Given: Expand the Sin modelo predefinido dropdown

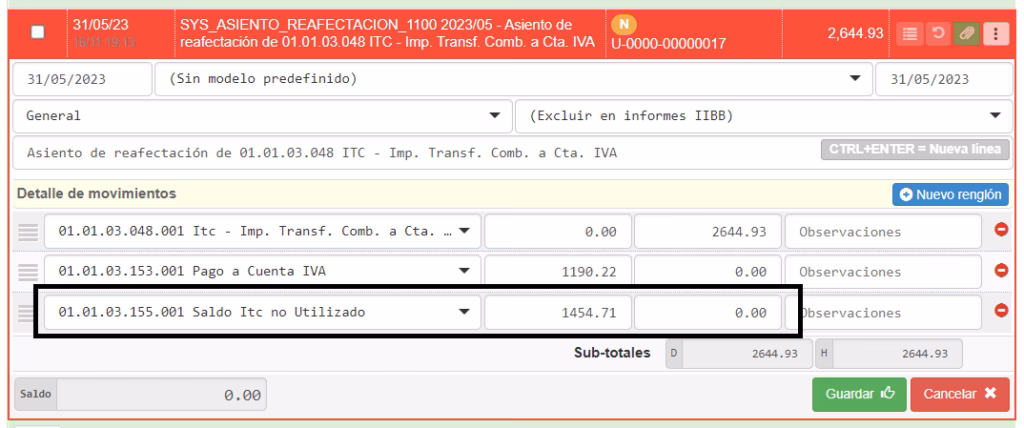Looking at the screenshot, I should pos(854,78).
